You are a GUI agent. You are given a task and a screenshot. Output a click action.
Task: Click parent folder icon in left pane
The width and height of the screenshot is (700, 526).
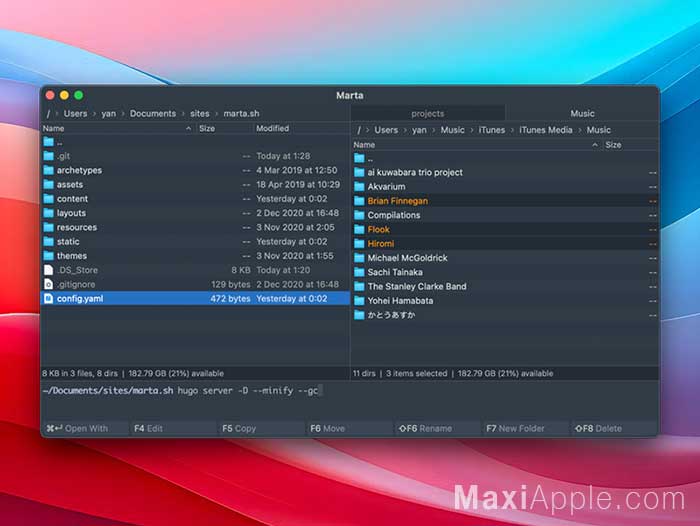coord(49,142)
